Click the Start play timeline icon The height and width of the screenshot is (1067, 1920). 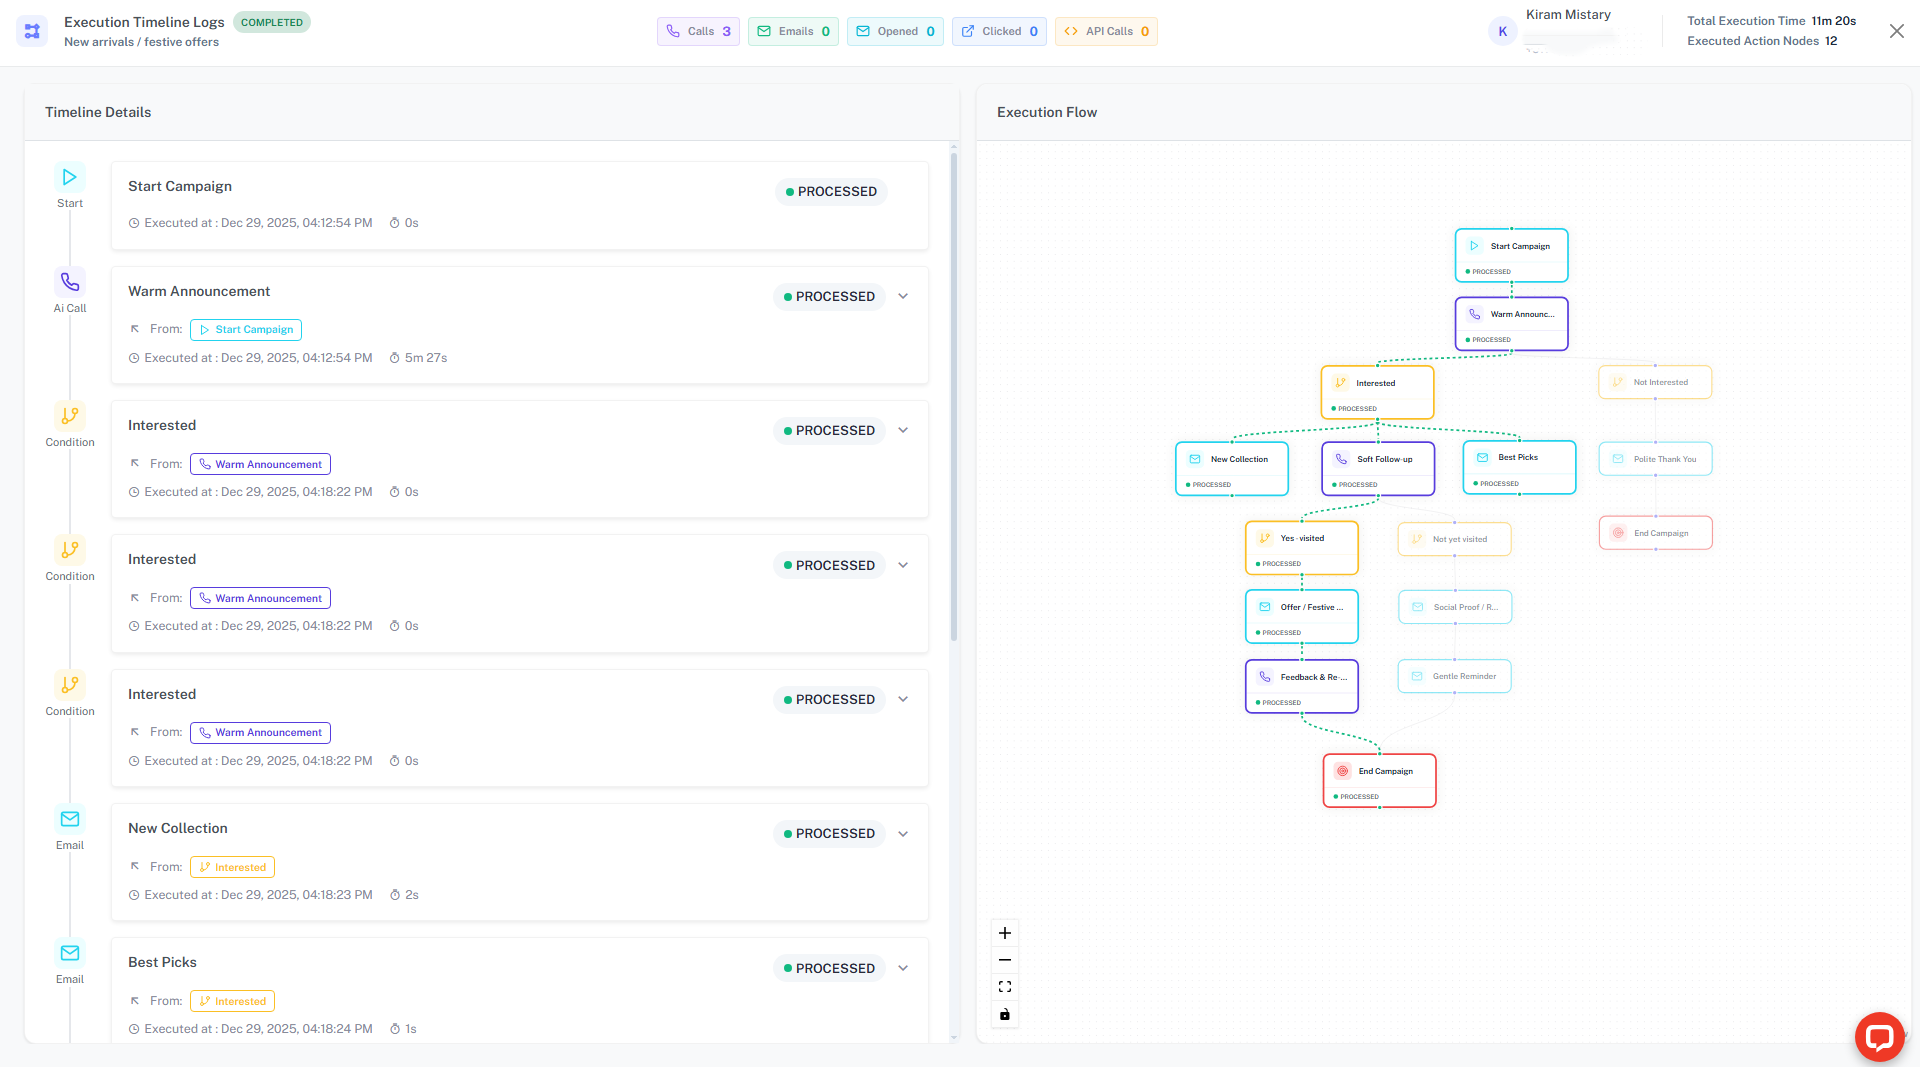70,177
